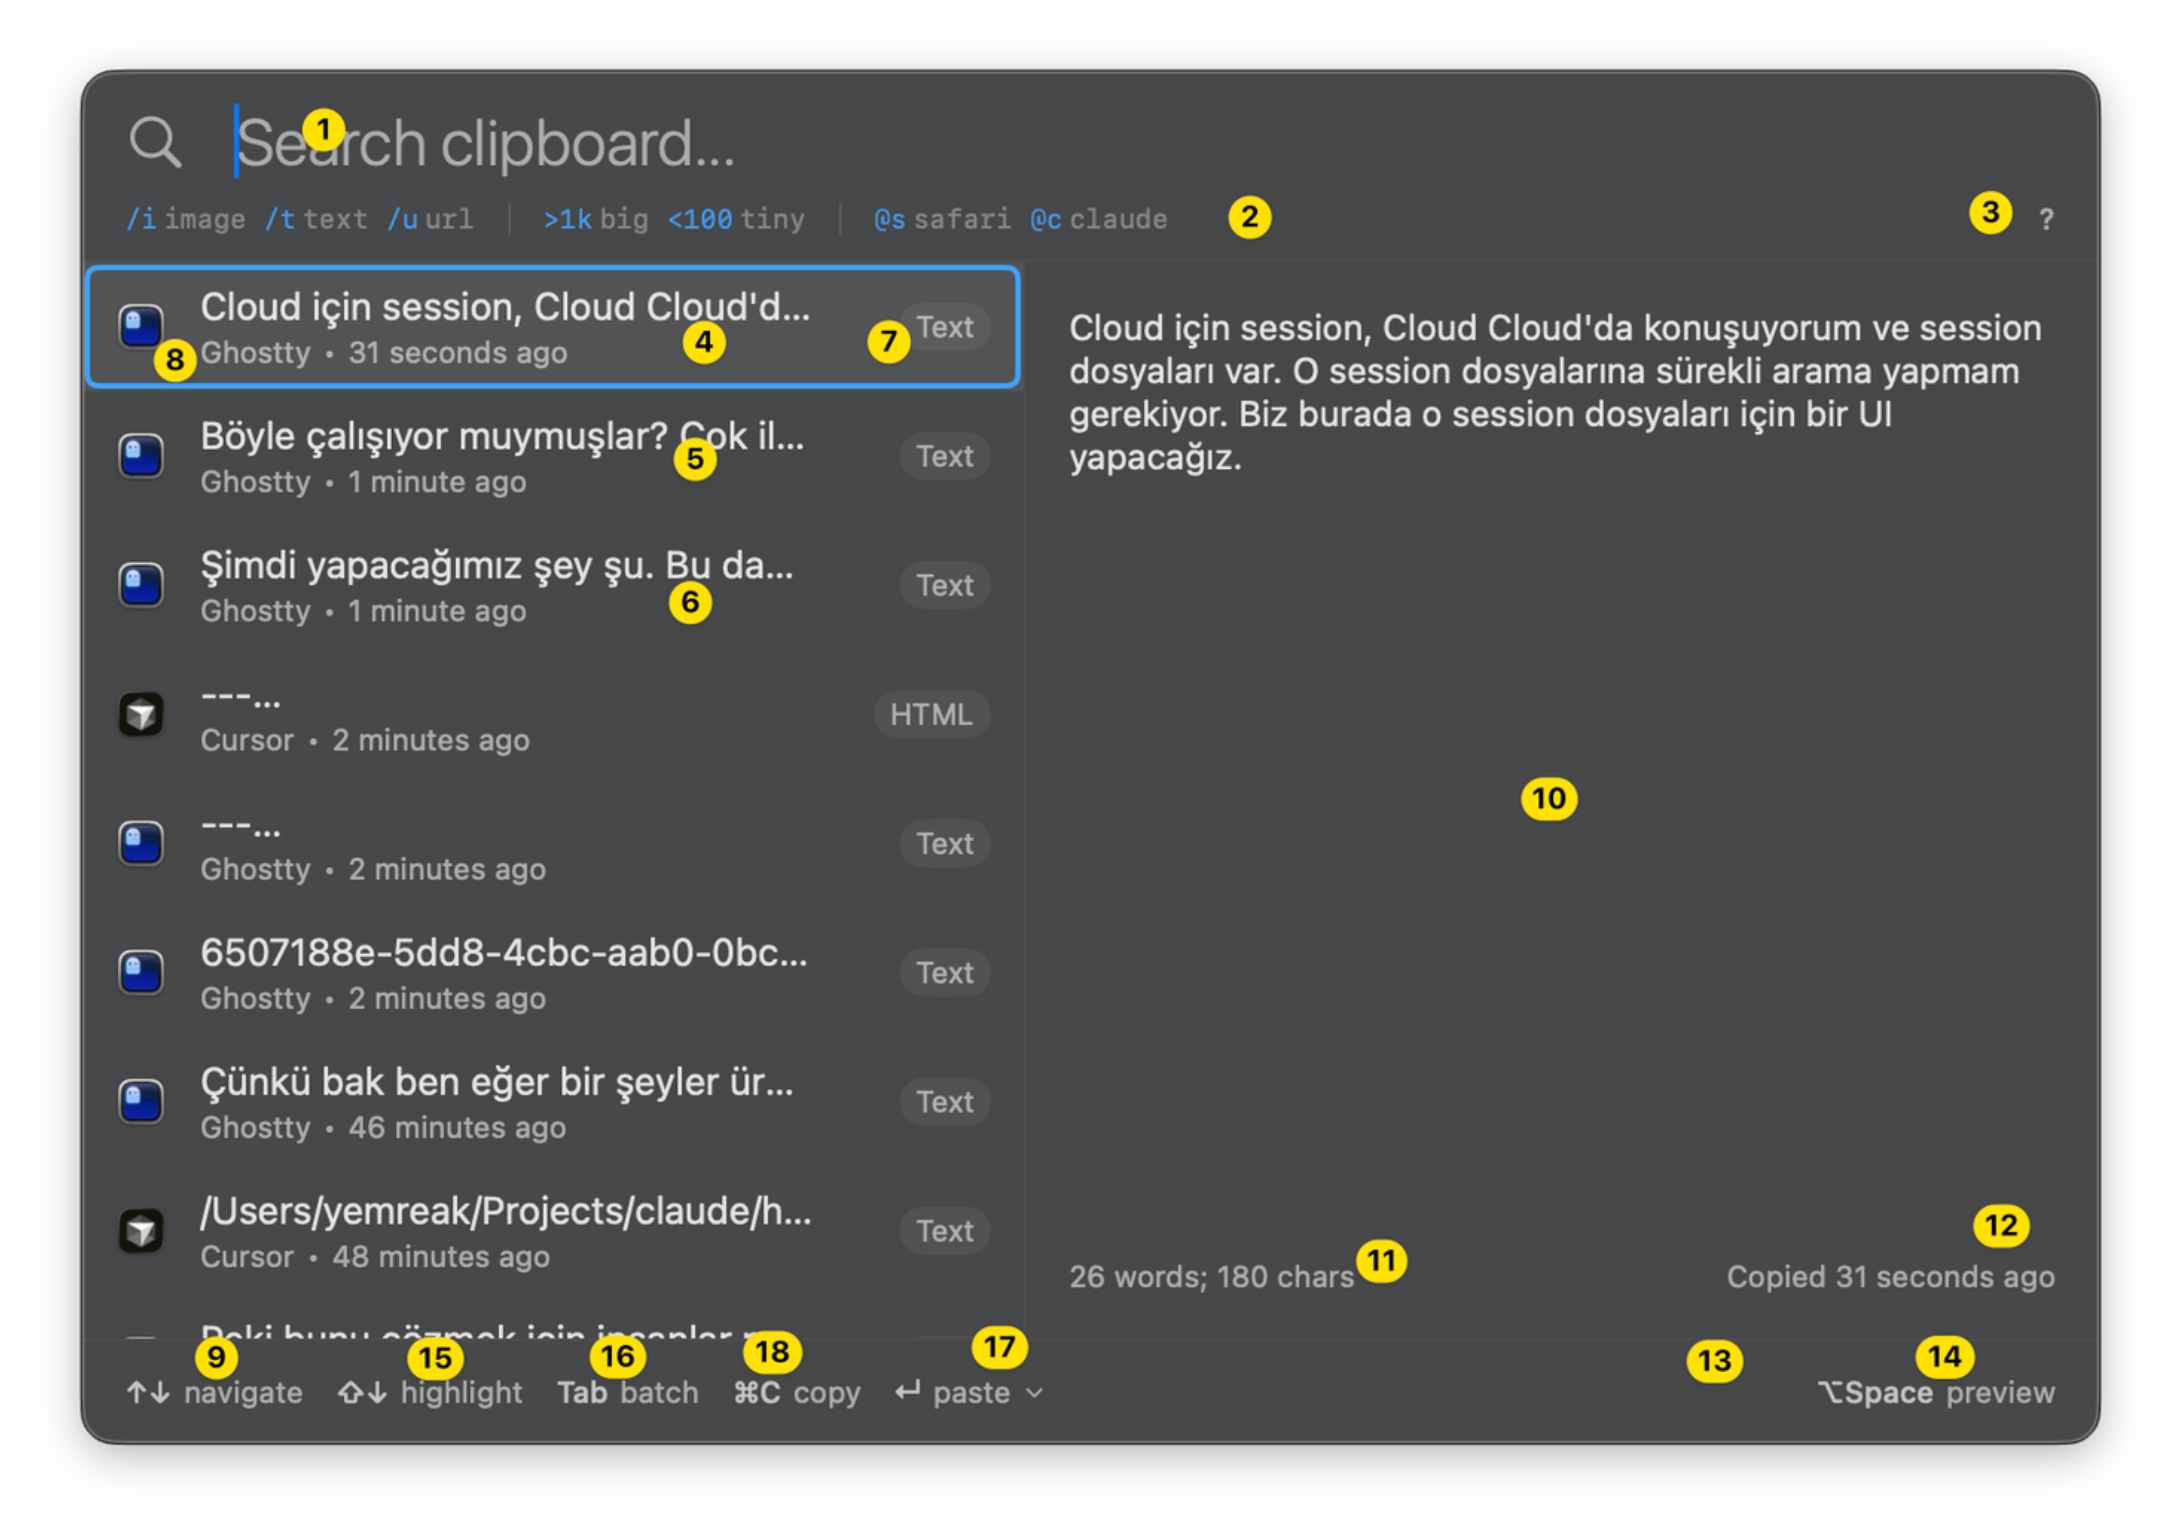Click the ⌘C copy button
This screenshot has height=1536, width=2181.
pyautogui.click(x=797, y=1392)
